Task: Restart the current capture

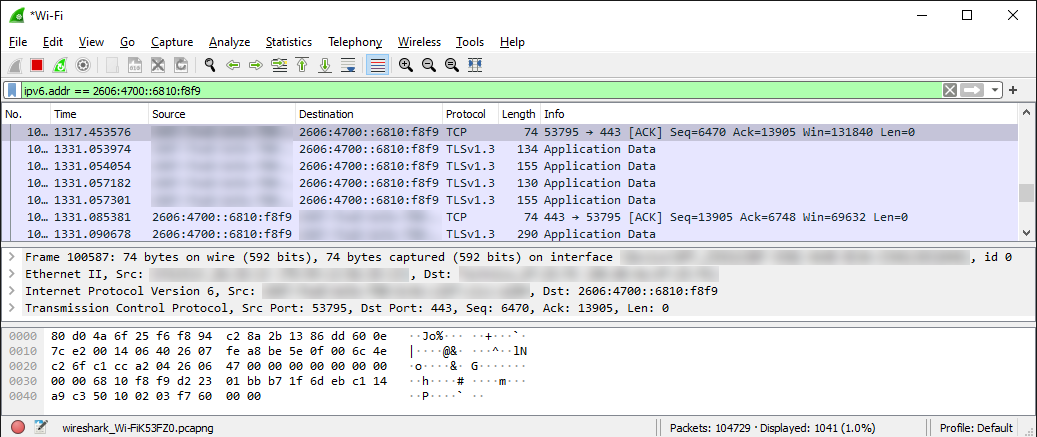Action: (x=60, y=65)
